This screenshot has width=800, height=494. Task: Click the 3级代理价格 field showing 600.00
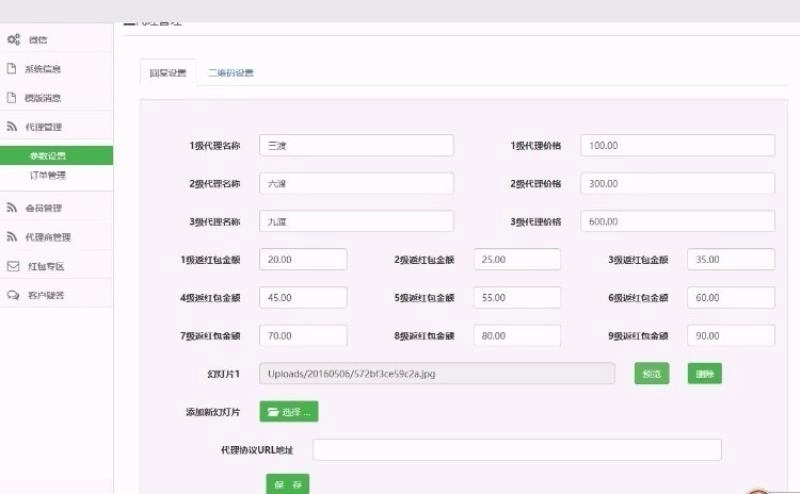(x=678, y=221)
